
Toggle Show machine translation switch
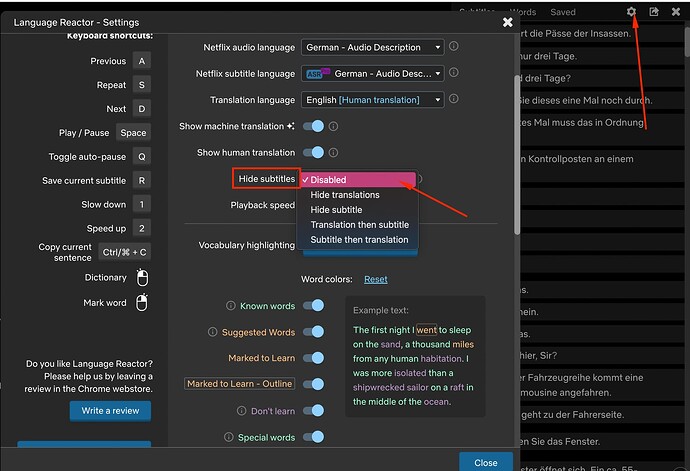tap(313, 127)
